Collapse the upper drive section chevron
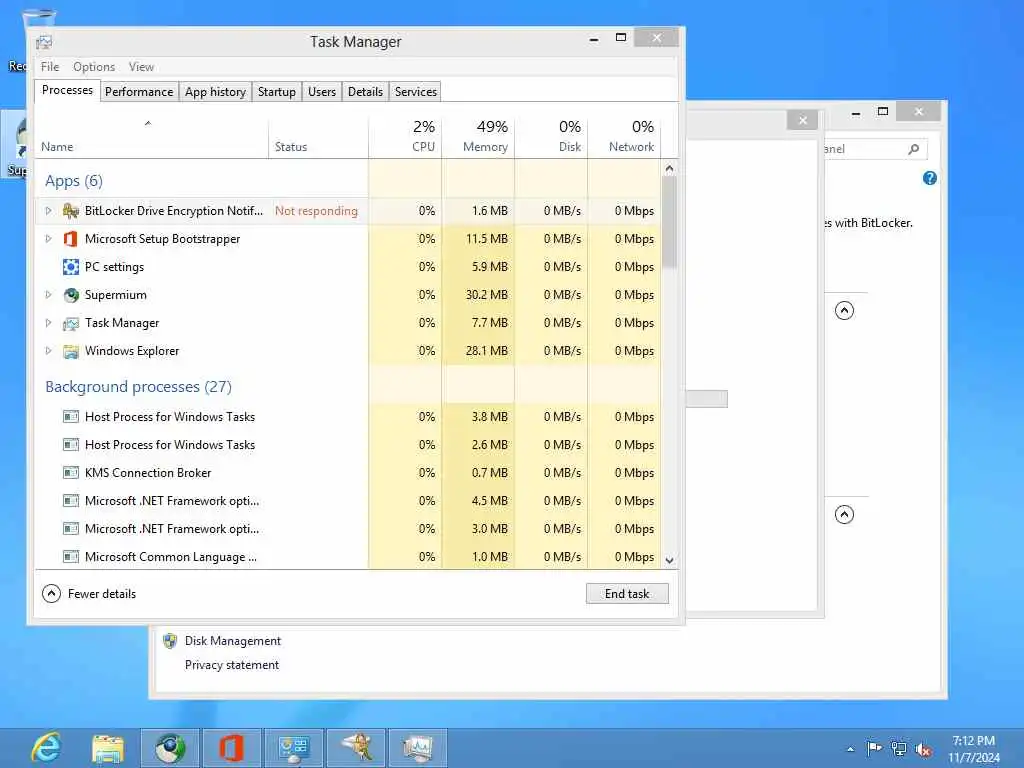 [x=844, y=310]
